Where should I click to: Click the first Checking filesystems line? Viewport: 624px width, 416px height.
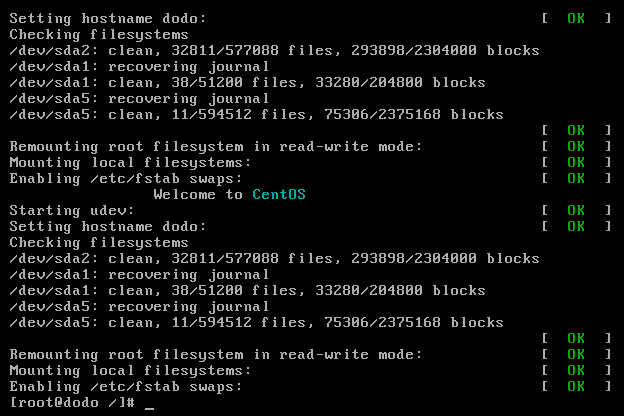click(x=99, y=35)
